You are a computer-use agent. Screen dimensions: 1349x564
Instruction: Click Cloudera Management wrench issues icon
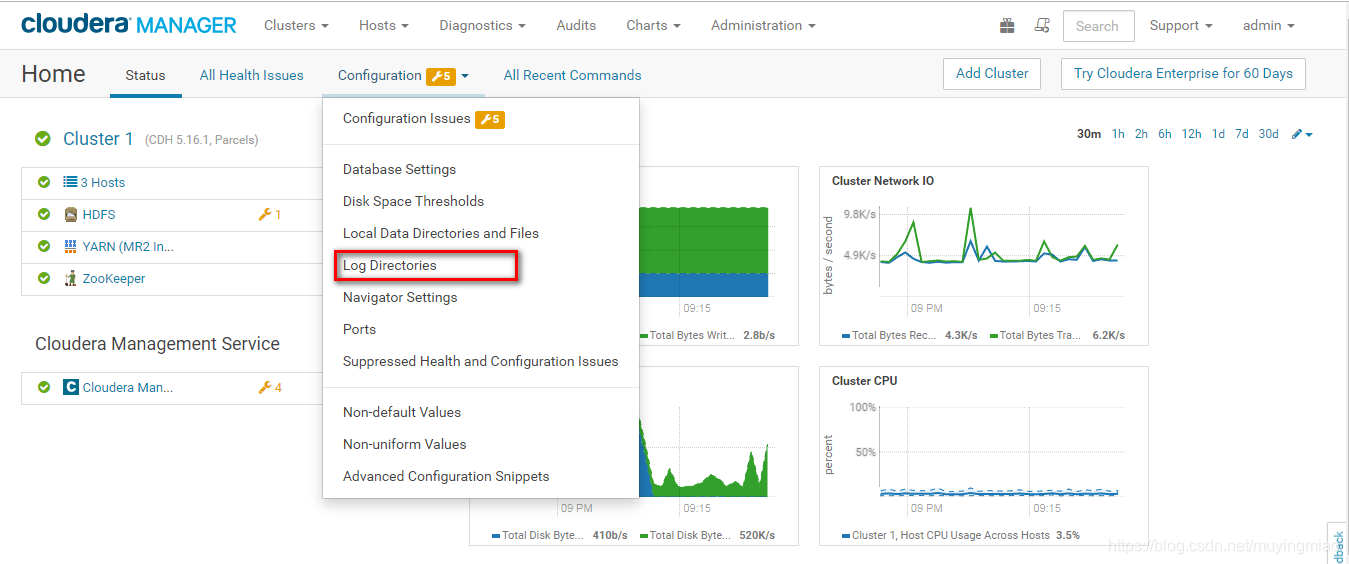(x=265, y=387)
